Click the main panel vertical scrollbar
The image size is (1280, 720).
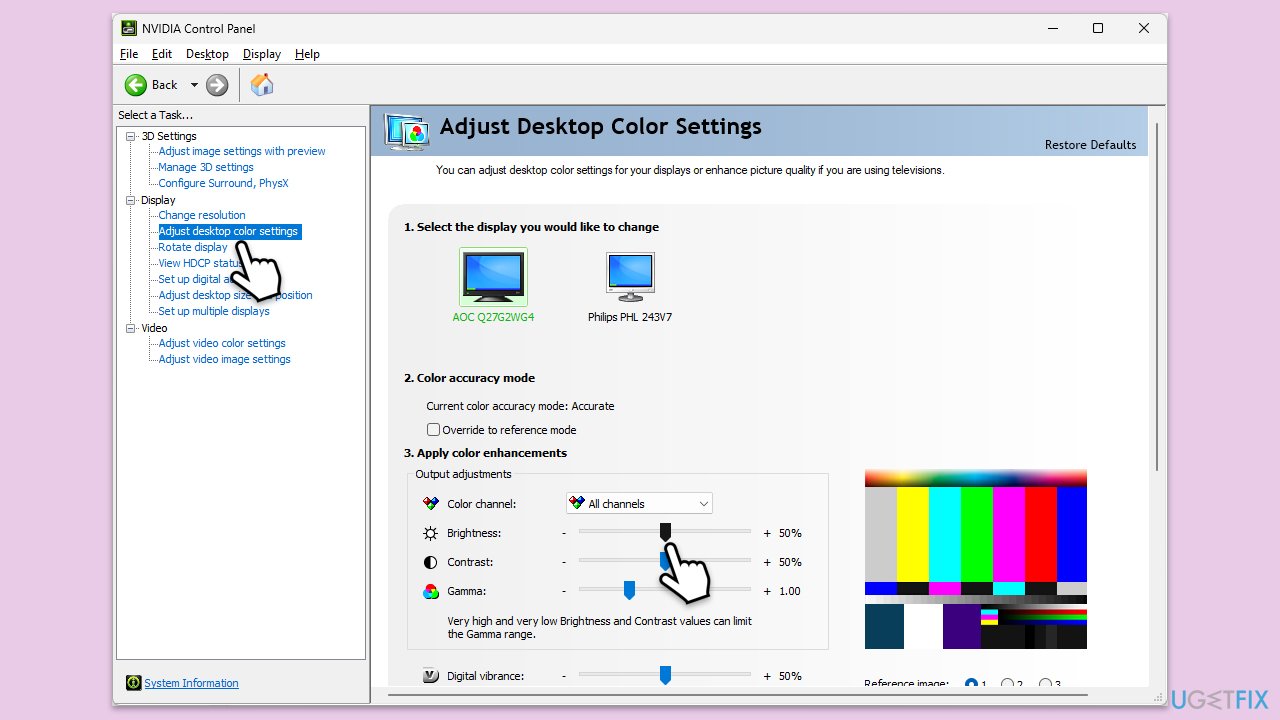coord(1158,296)
